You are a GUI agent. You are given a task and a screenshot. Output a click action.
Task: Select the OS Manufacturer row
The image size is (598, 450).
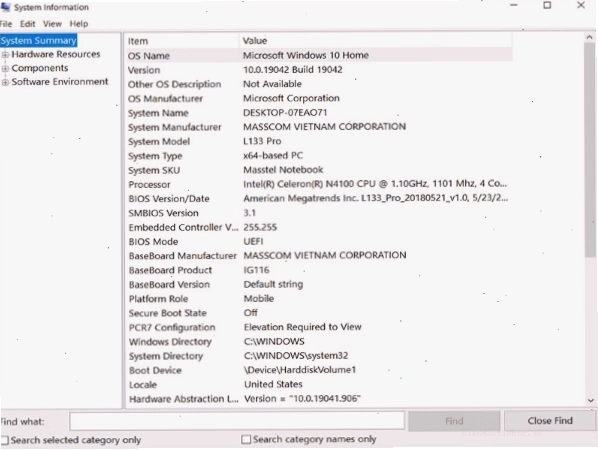click(319, 98)
